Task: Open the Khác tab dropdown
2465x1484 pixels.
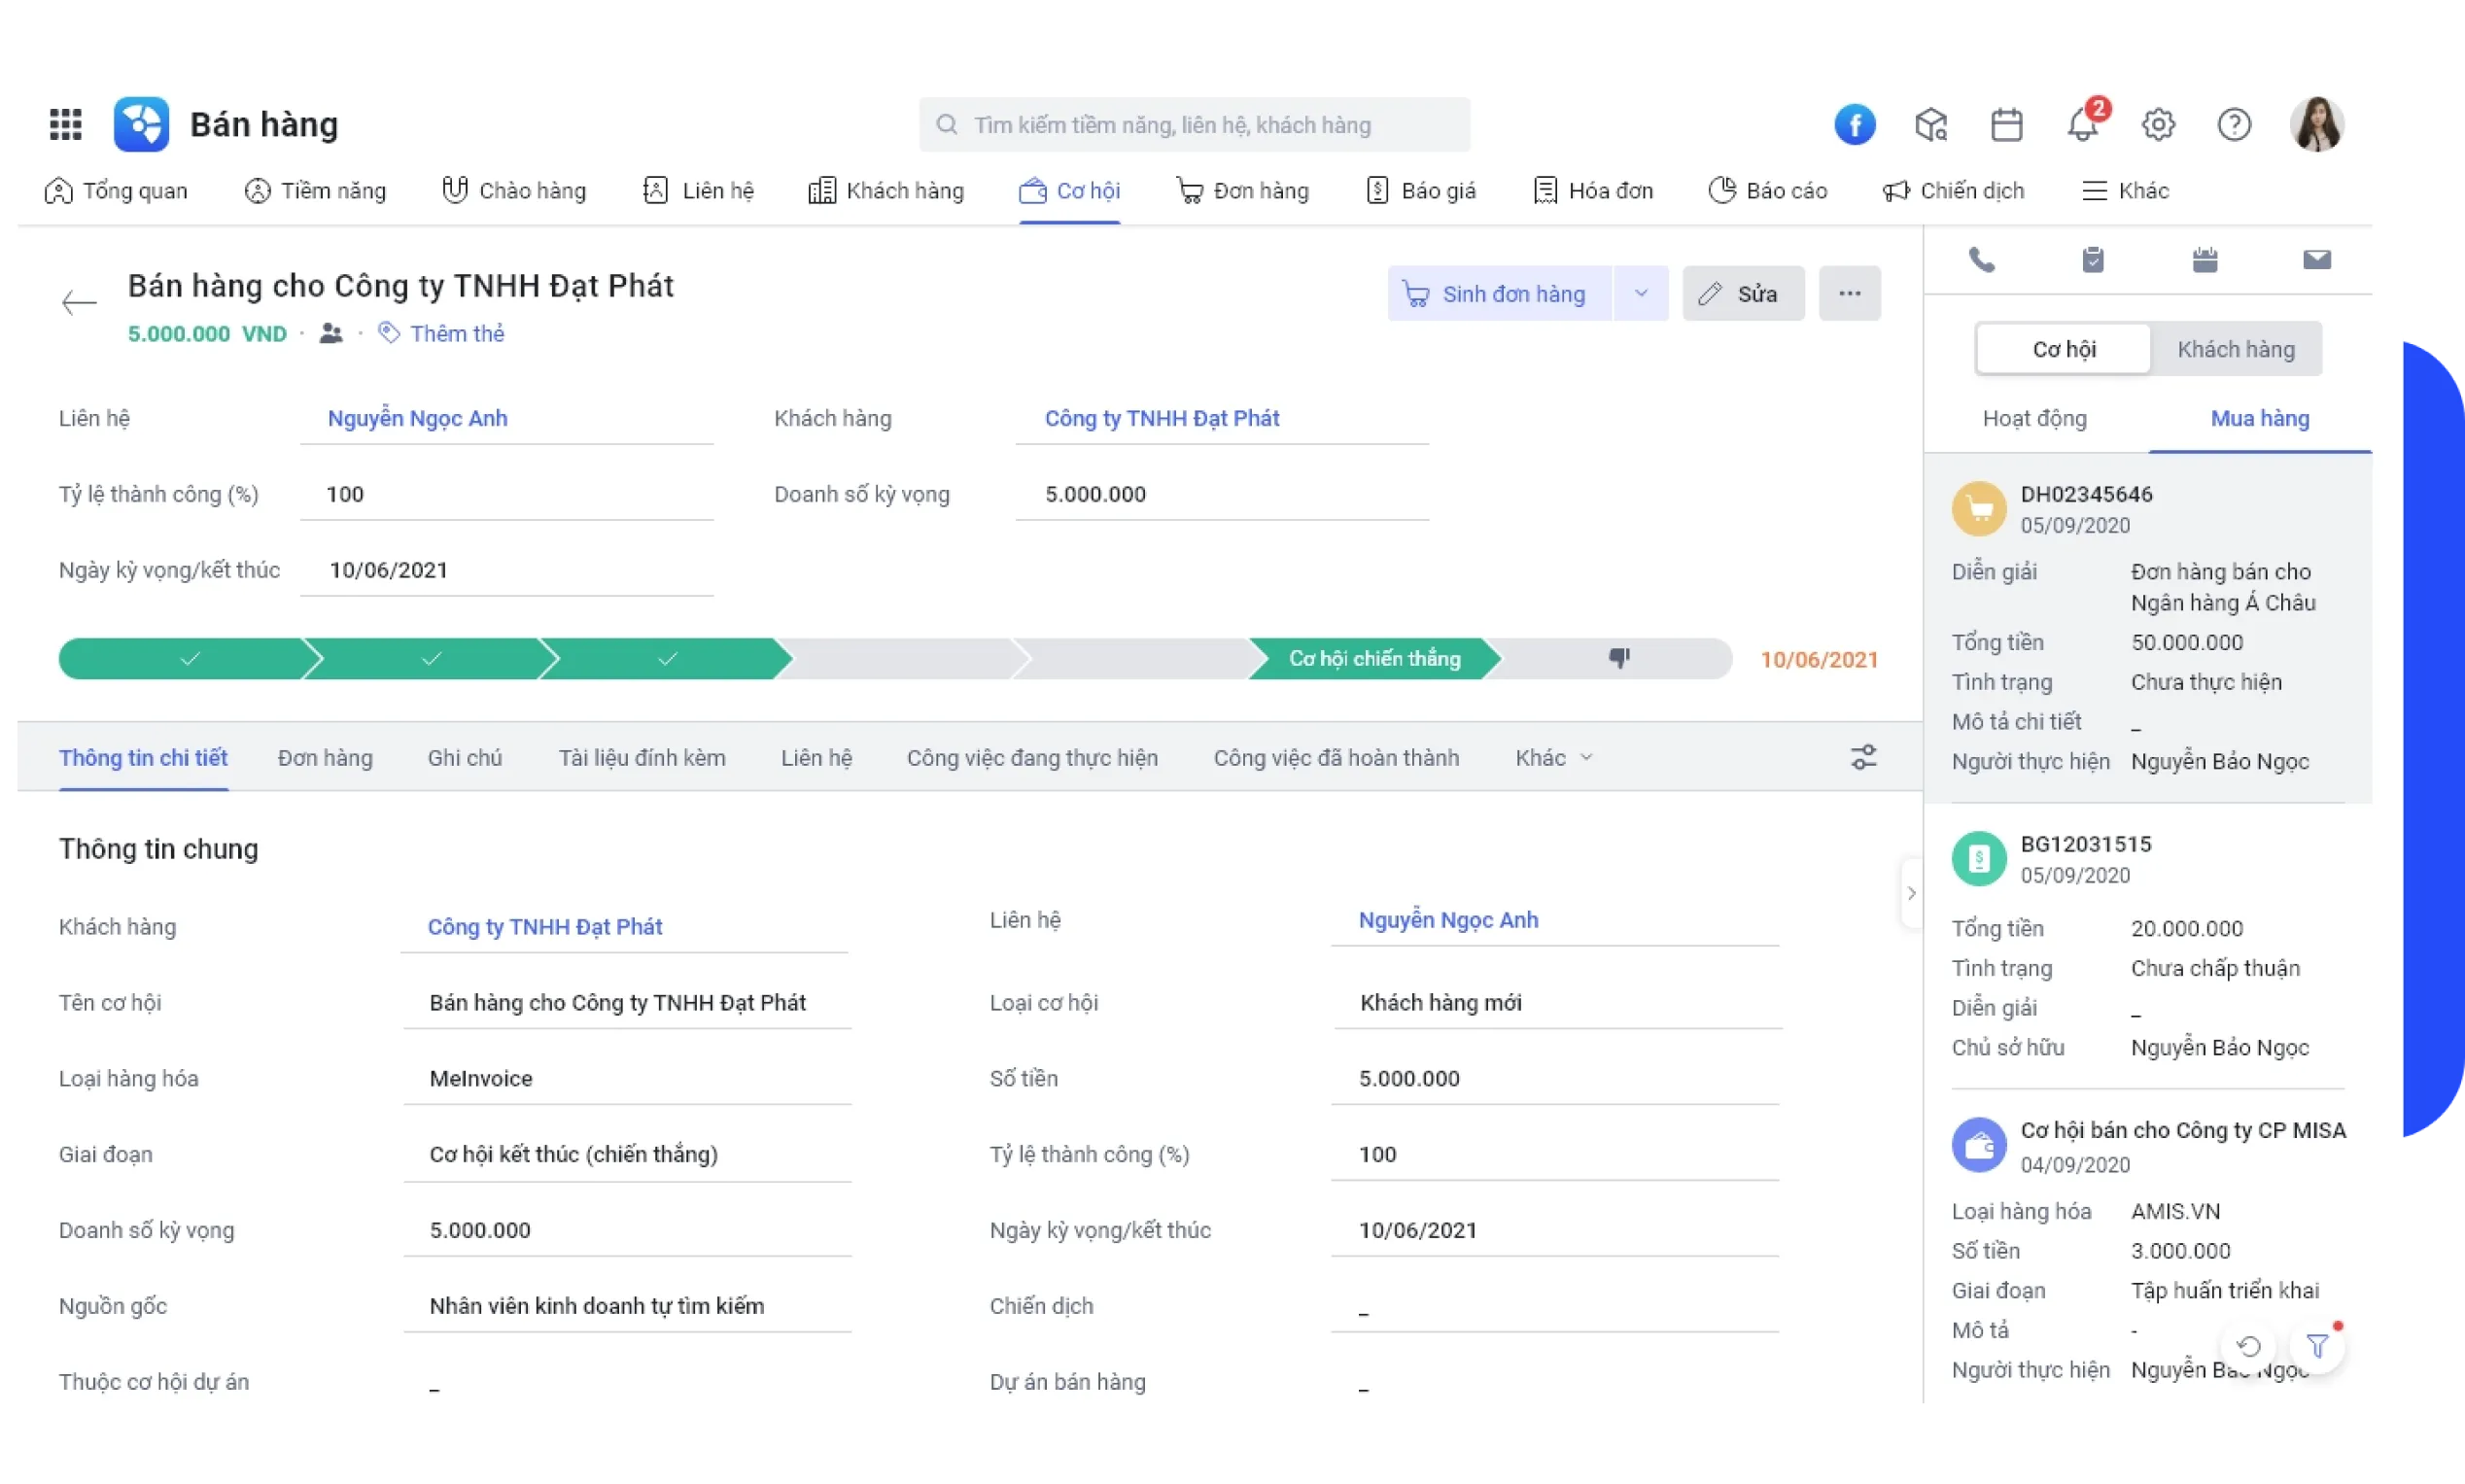Action: pyautogui.click(x=1554, y=758)
